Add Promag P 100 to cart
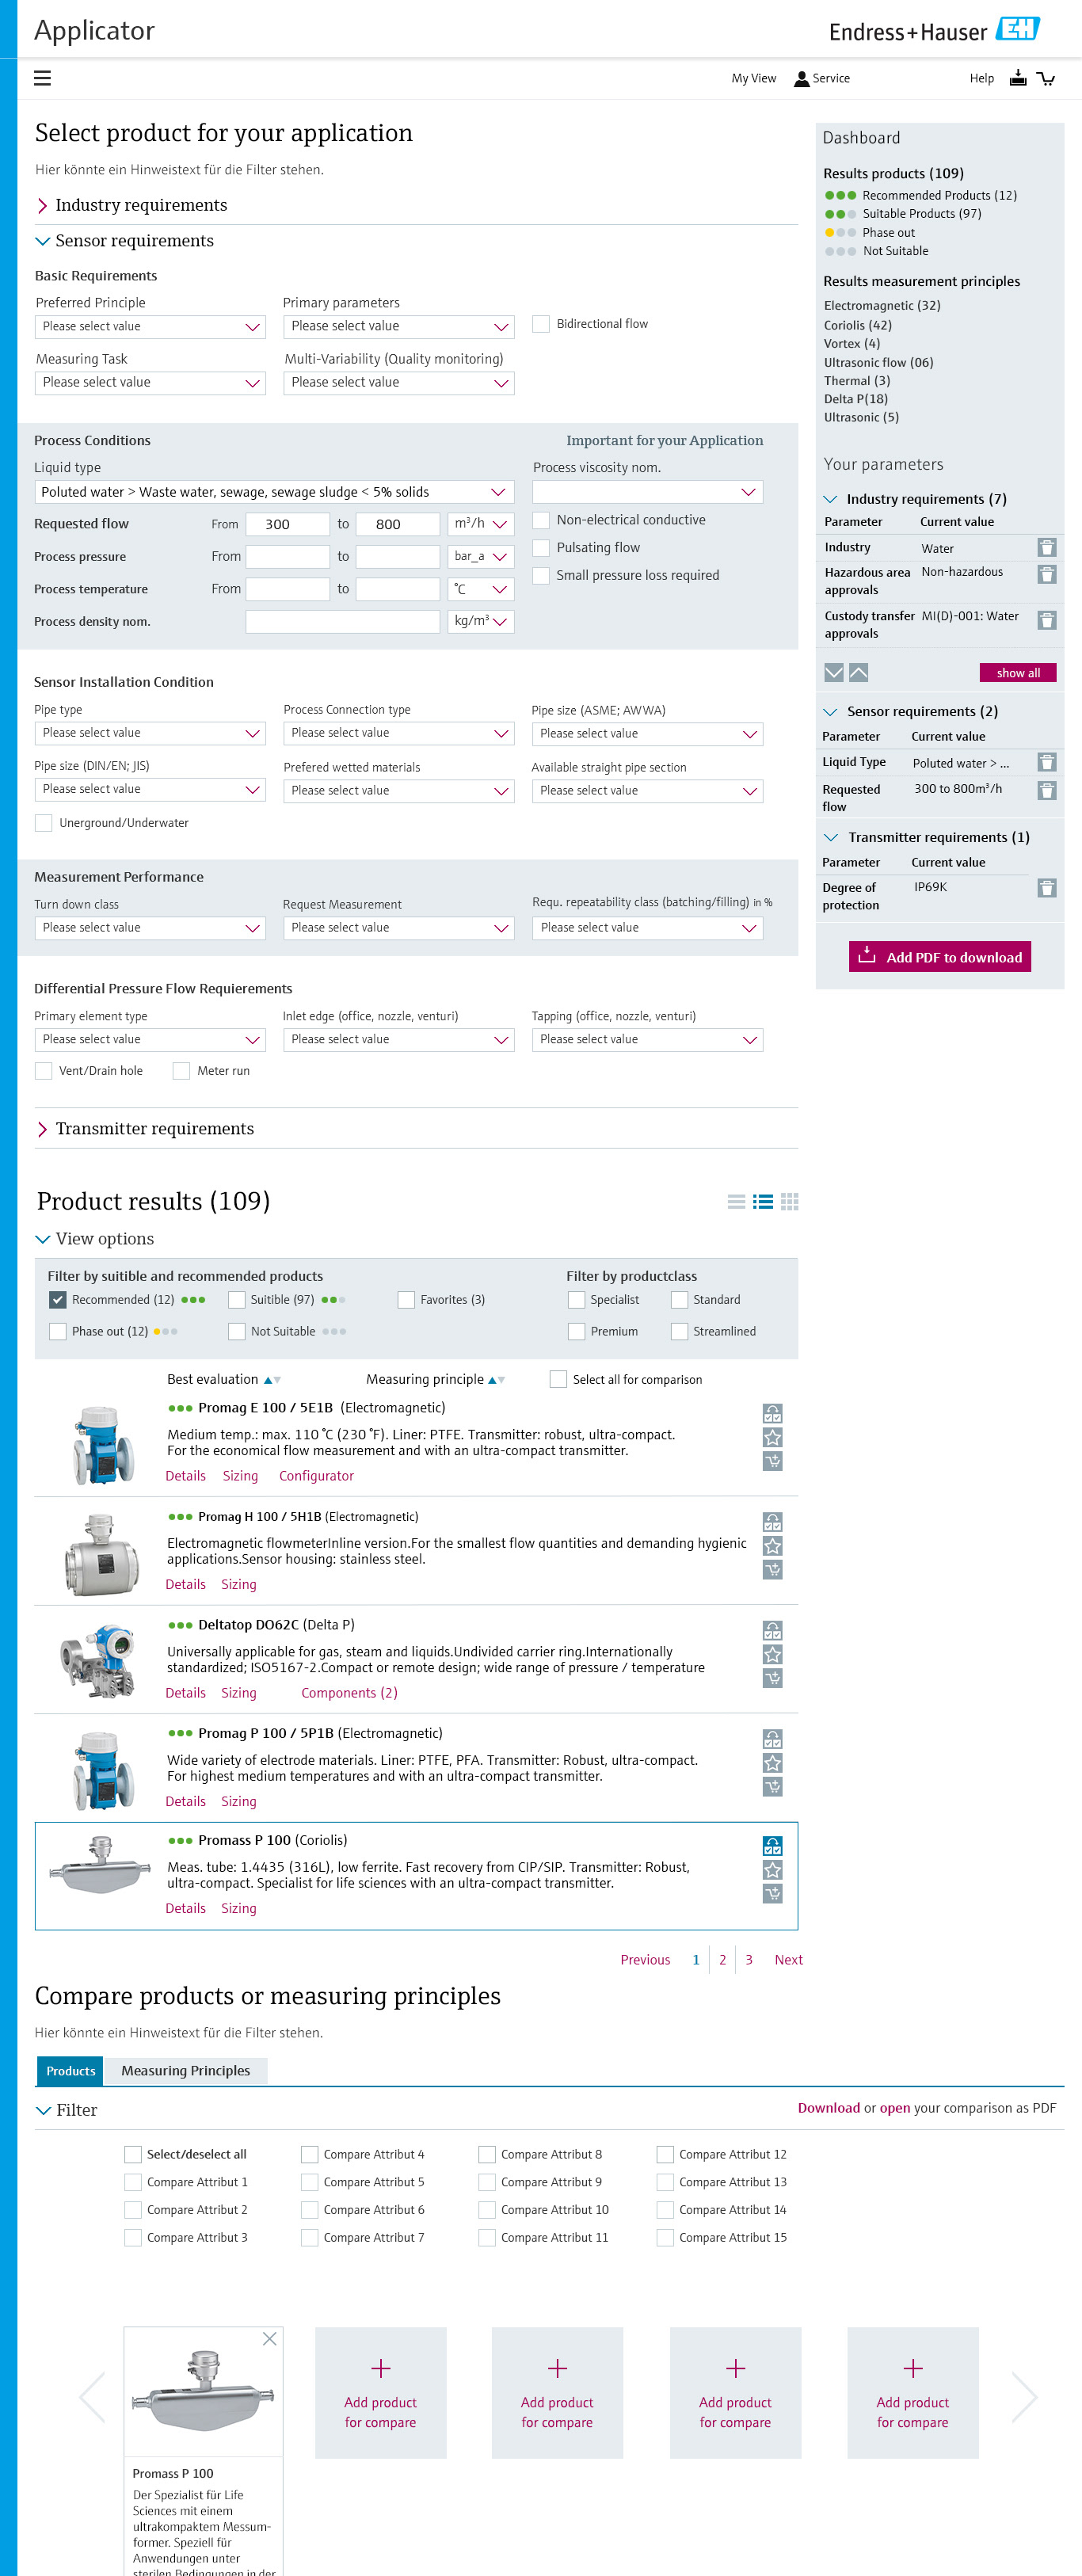This screenshot has height=2576, width=1082. pyautogui.click(x=773, y=1786)
